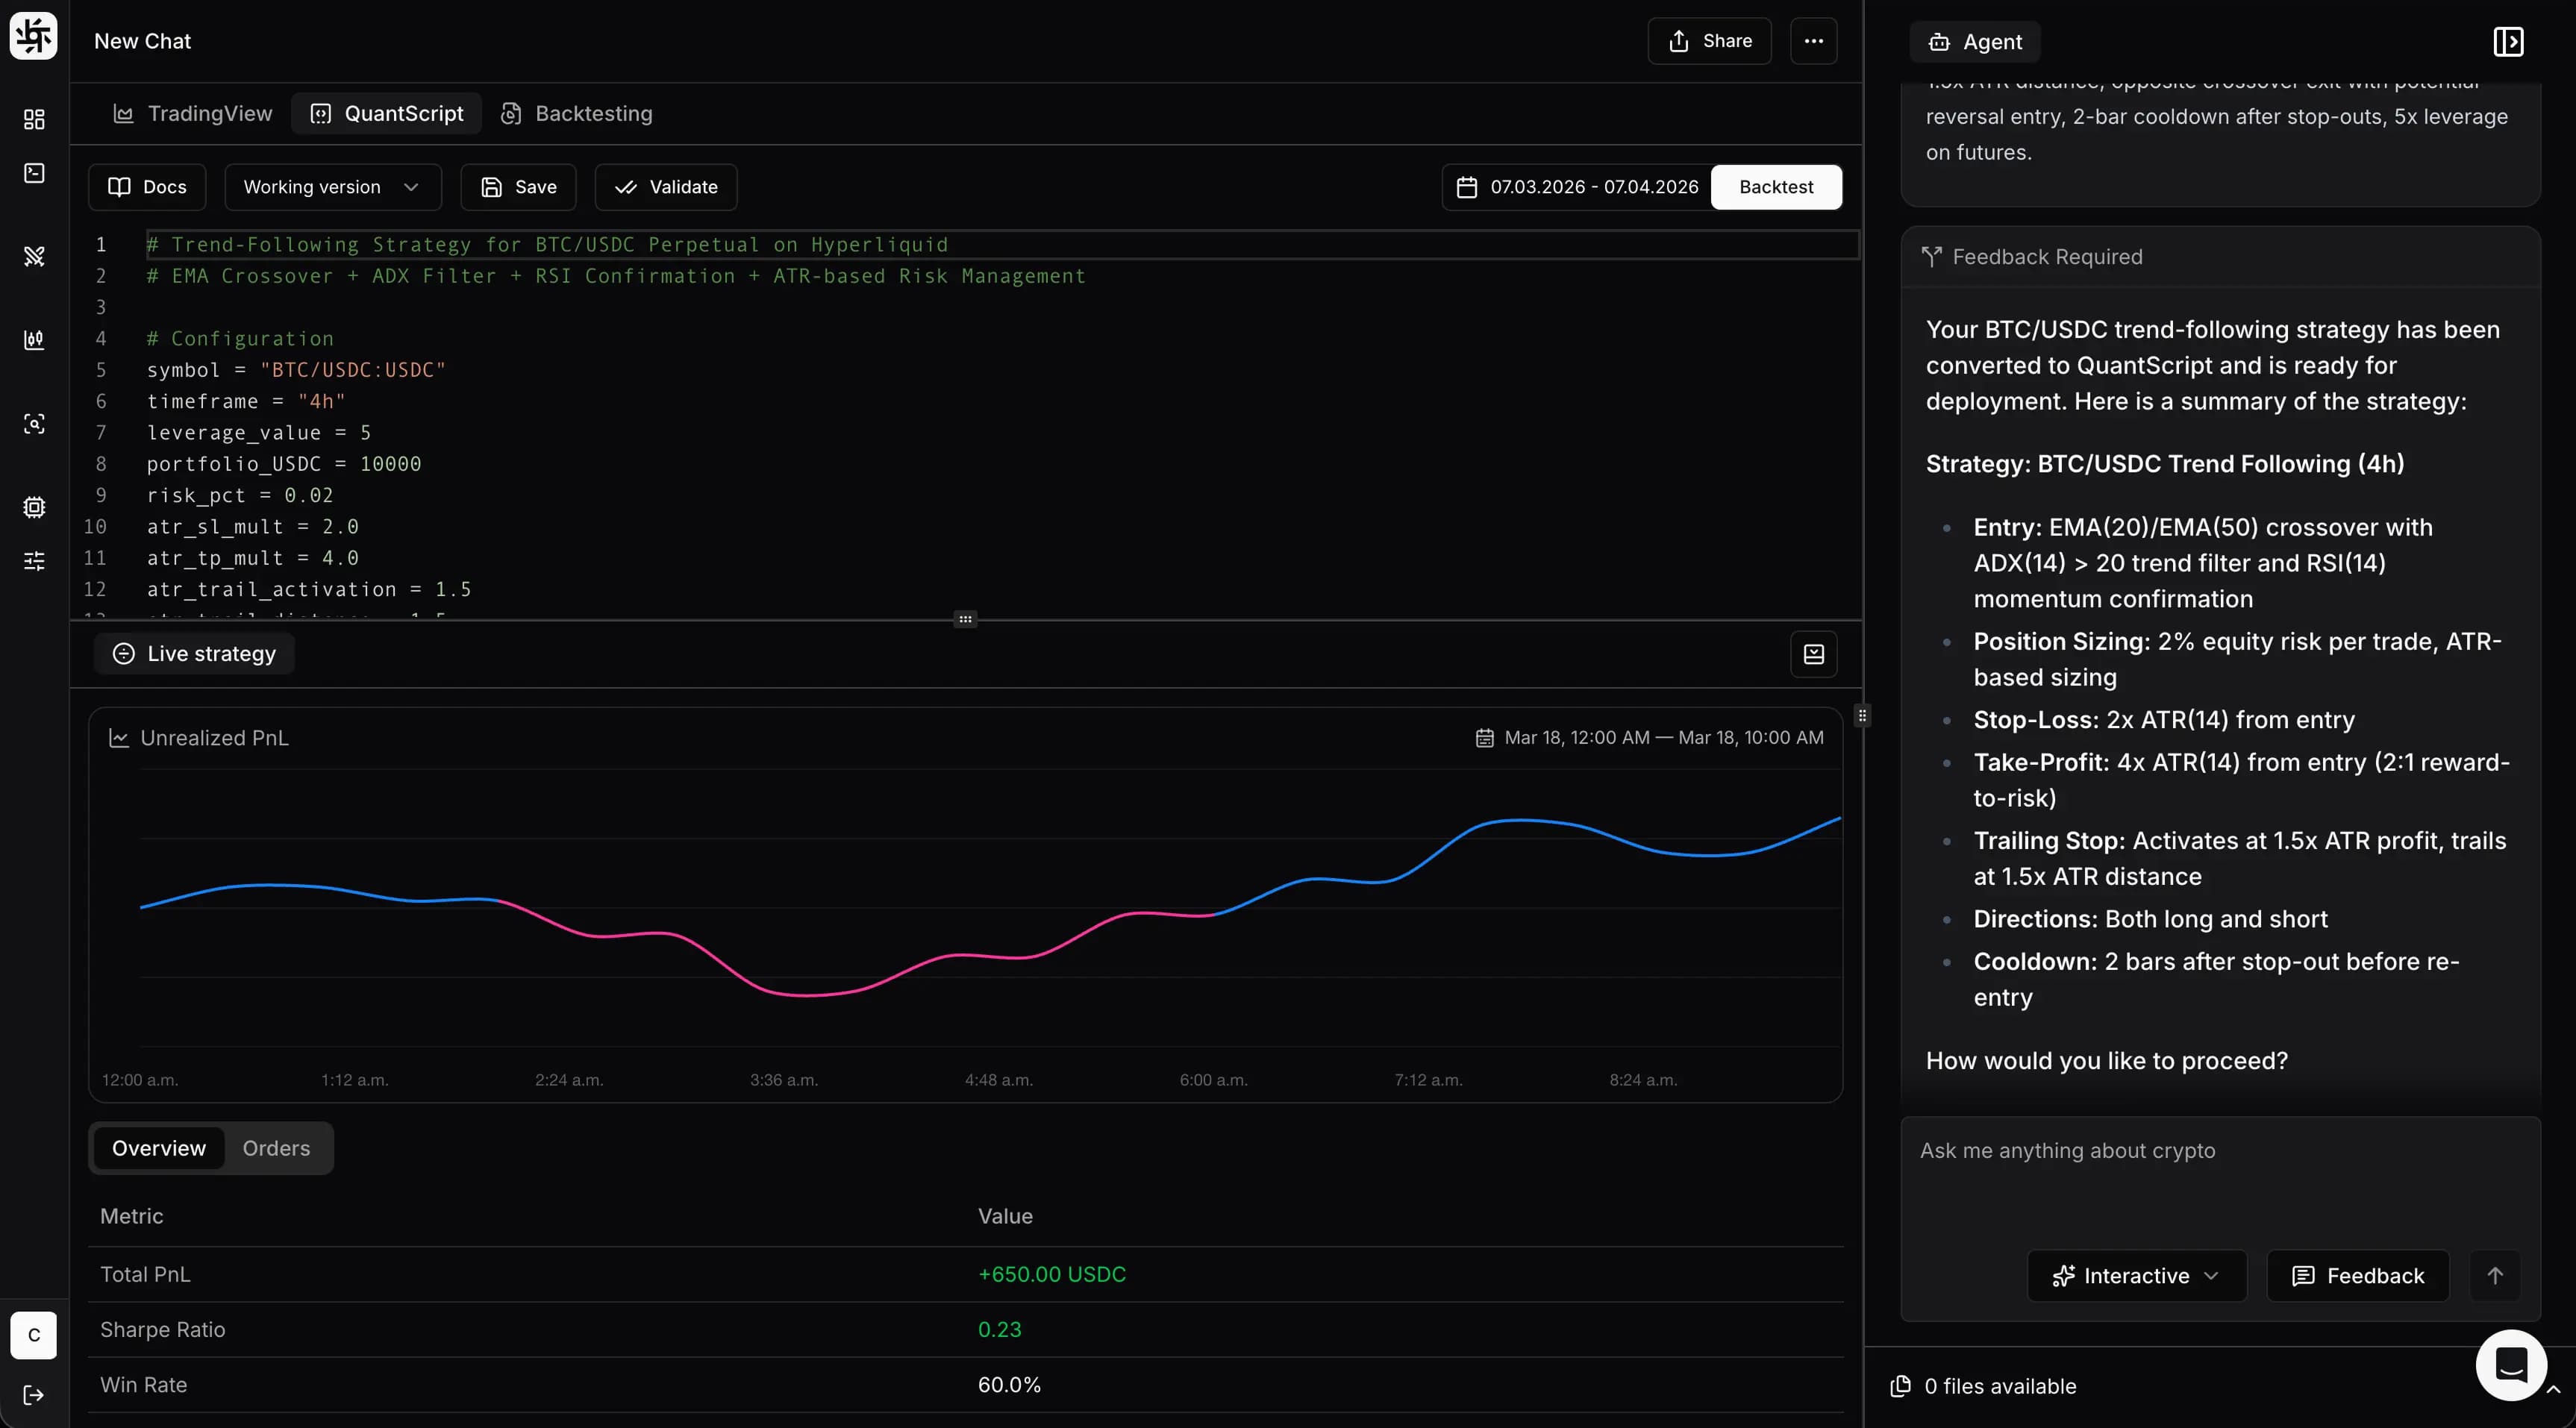Click the send arrow button in chat

tap(2495, 1276)
